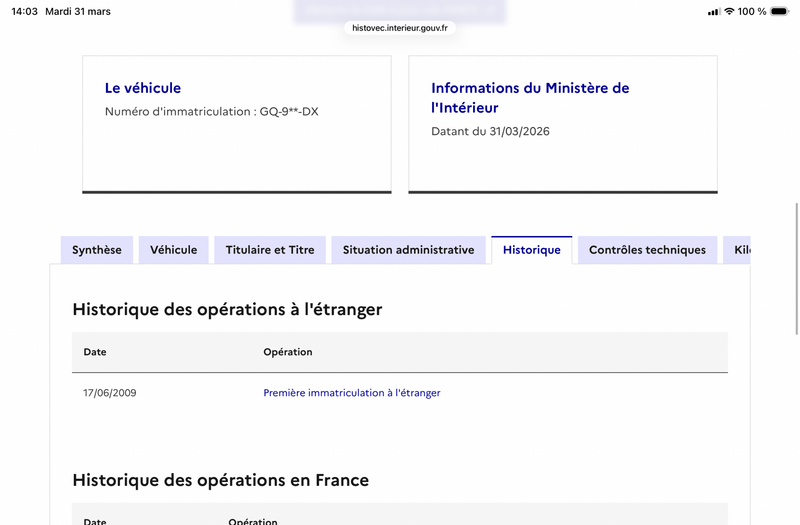Click the Première immatriculation à l'étranger link
This screenshot has height=525, width=800.
352,393
